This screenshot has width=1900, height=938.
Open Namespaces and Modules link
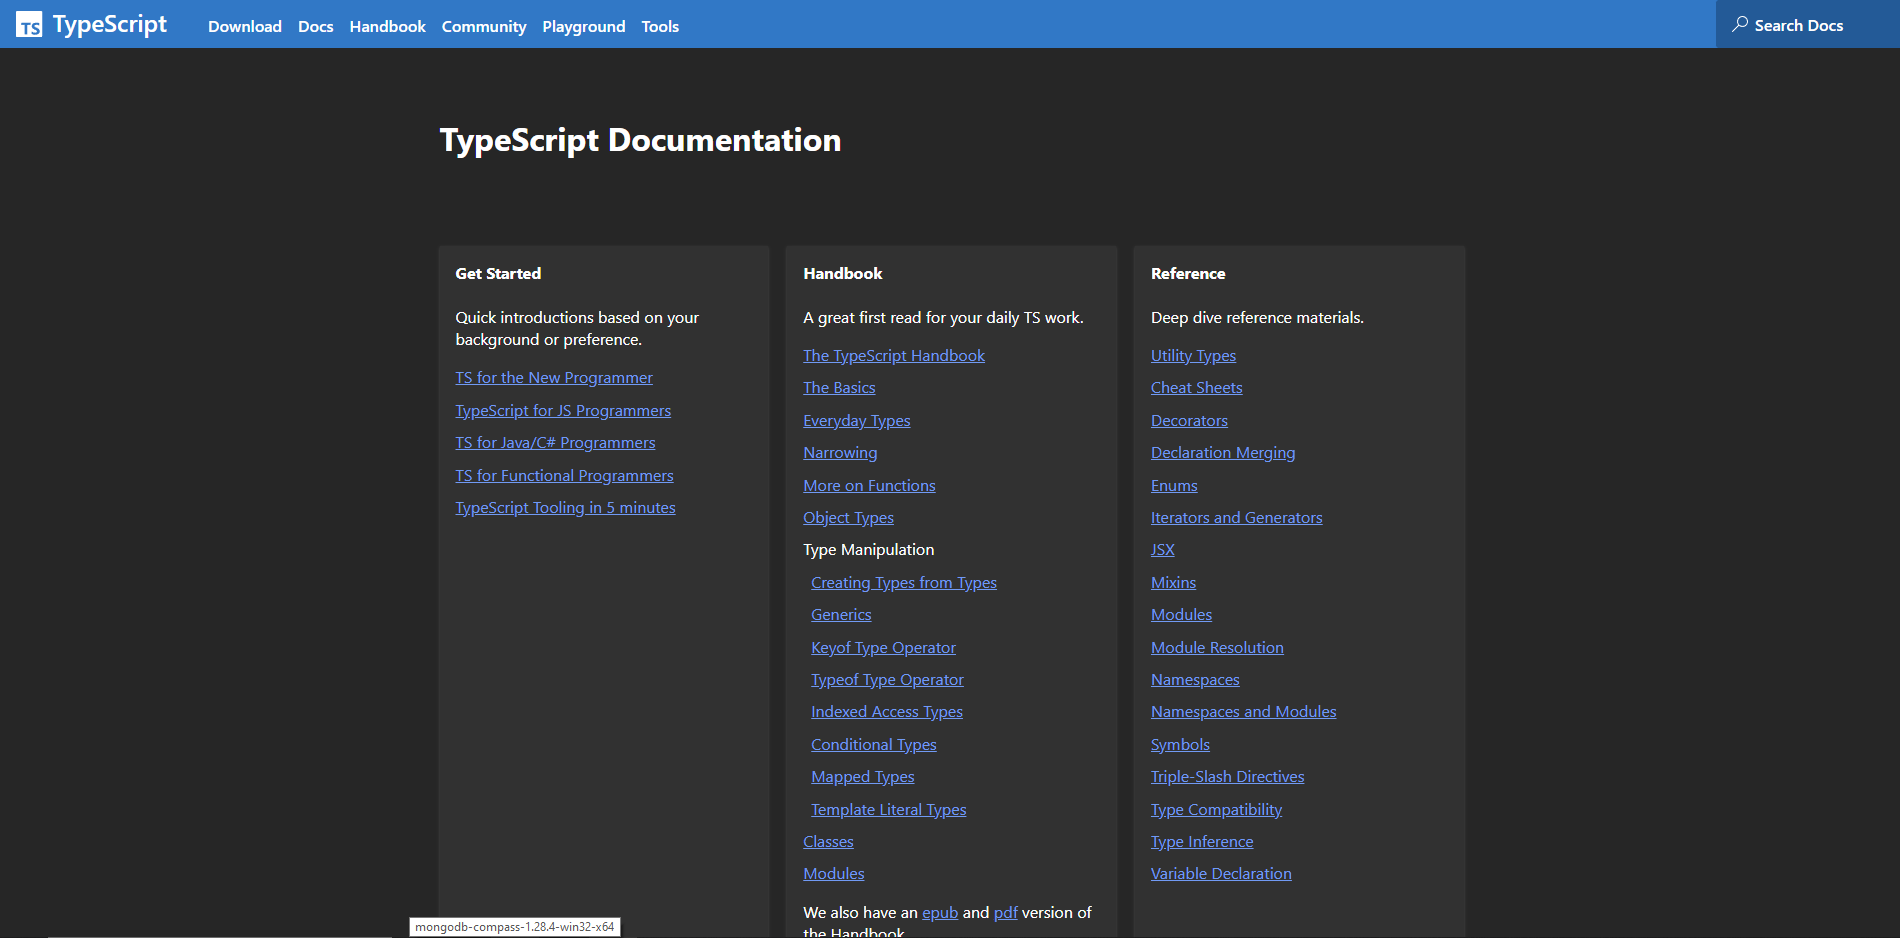pyautogui.click(x=1244, y=712)
